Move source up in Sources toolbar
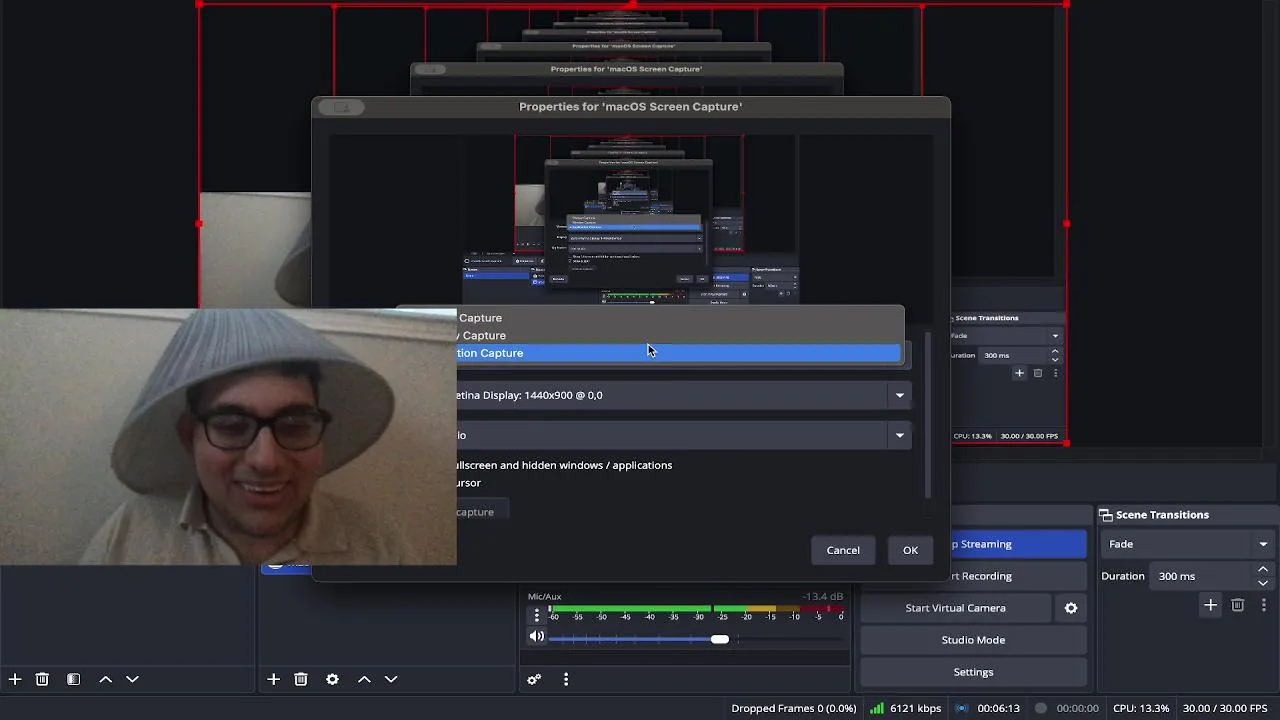Screen dimensions: 1280x720 [x=364, y=679]
